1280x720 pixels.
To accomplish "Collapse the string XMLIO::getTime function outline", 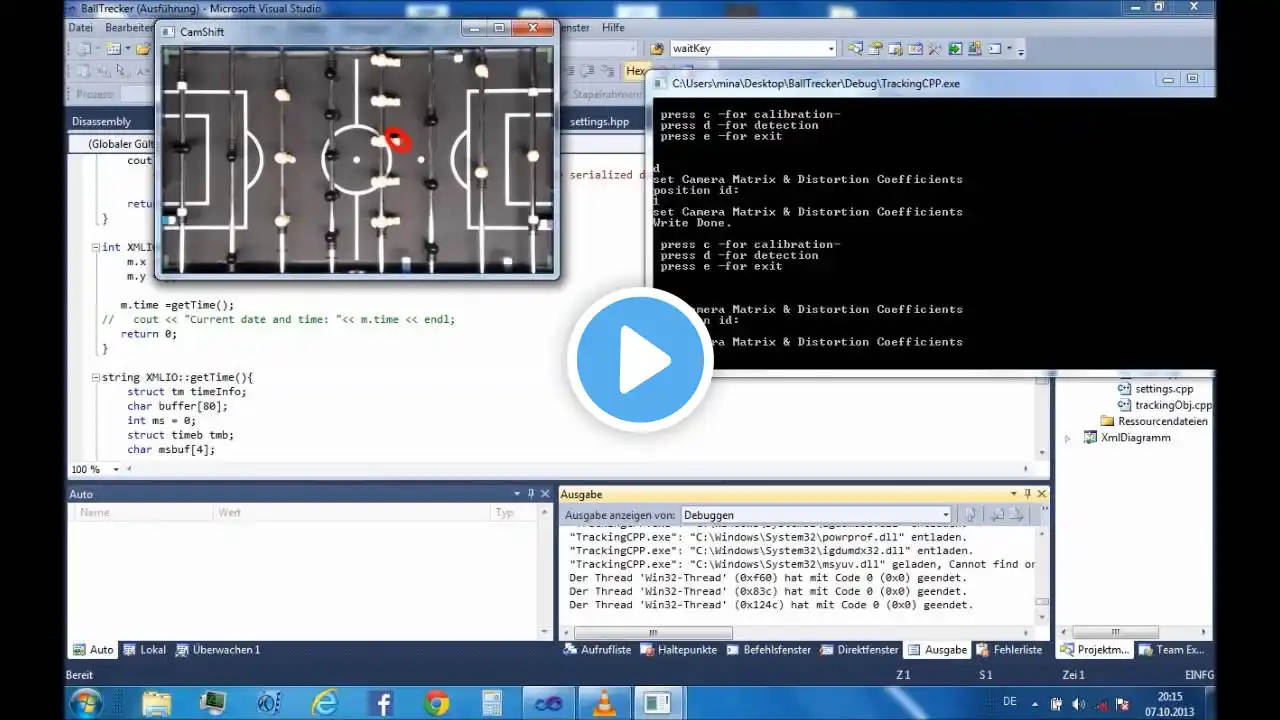I will tap(95, 378).
